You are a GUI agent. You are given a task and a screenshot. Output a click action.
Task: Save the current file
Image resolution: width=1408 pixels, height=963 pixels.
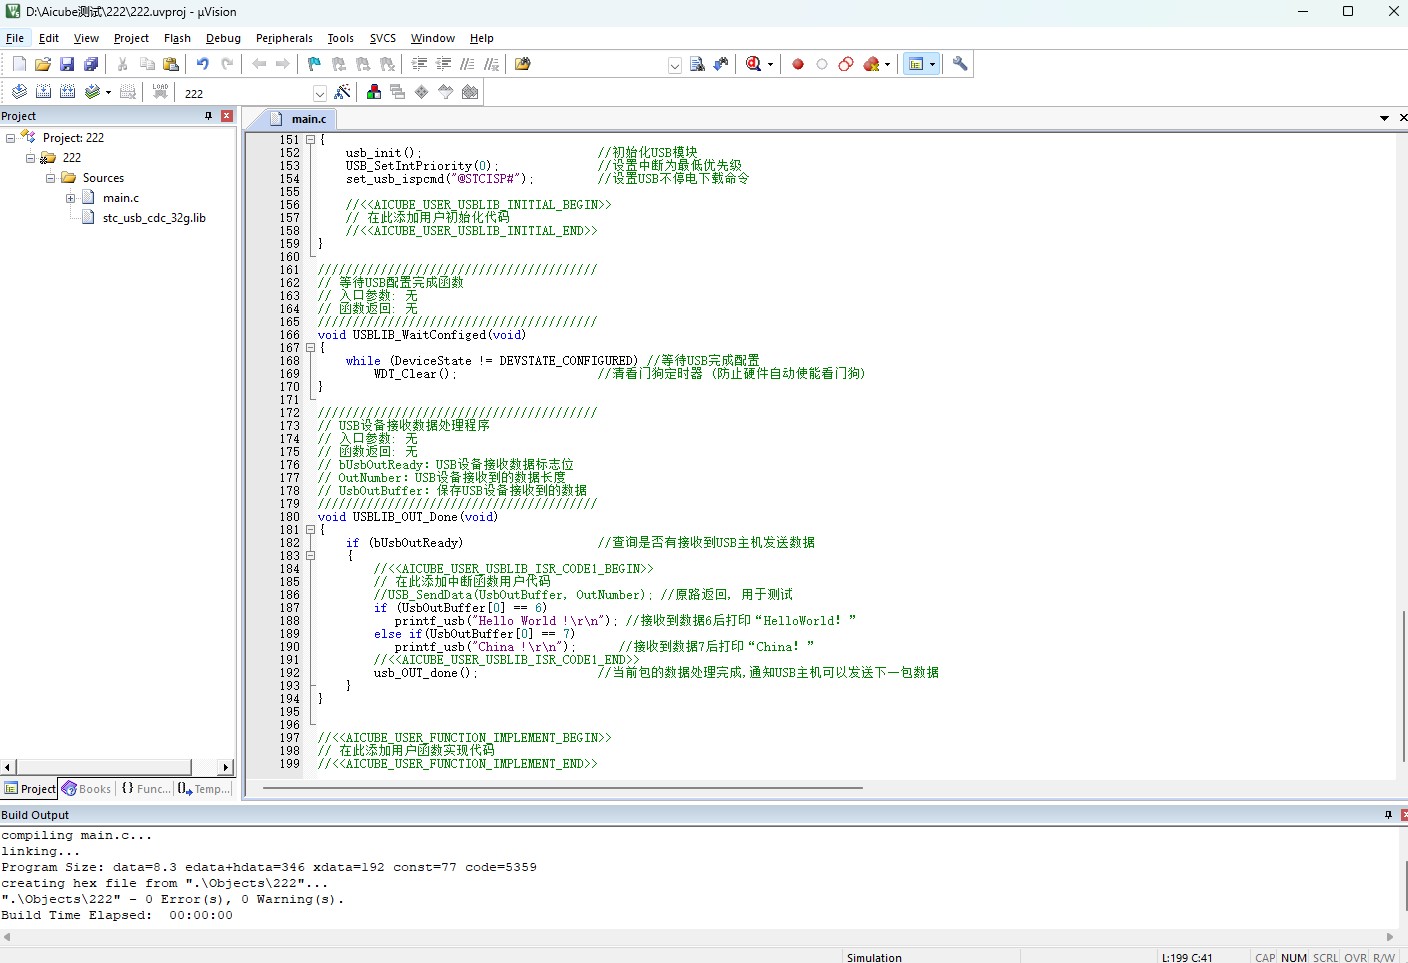click(x=67, y=64)
